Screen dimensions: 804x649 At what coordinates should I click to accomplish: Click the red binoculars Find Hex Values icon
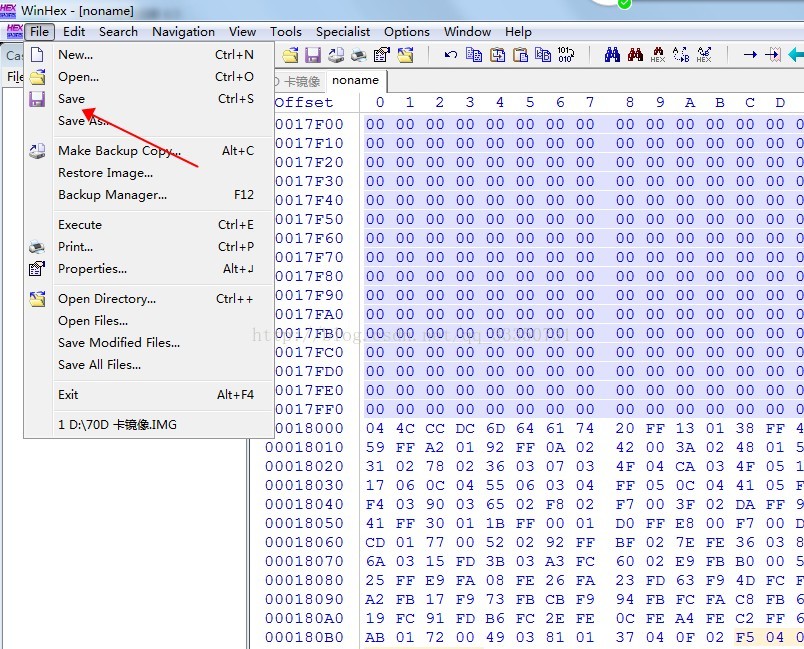tap(635, 55)
